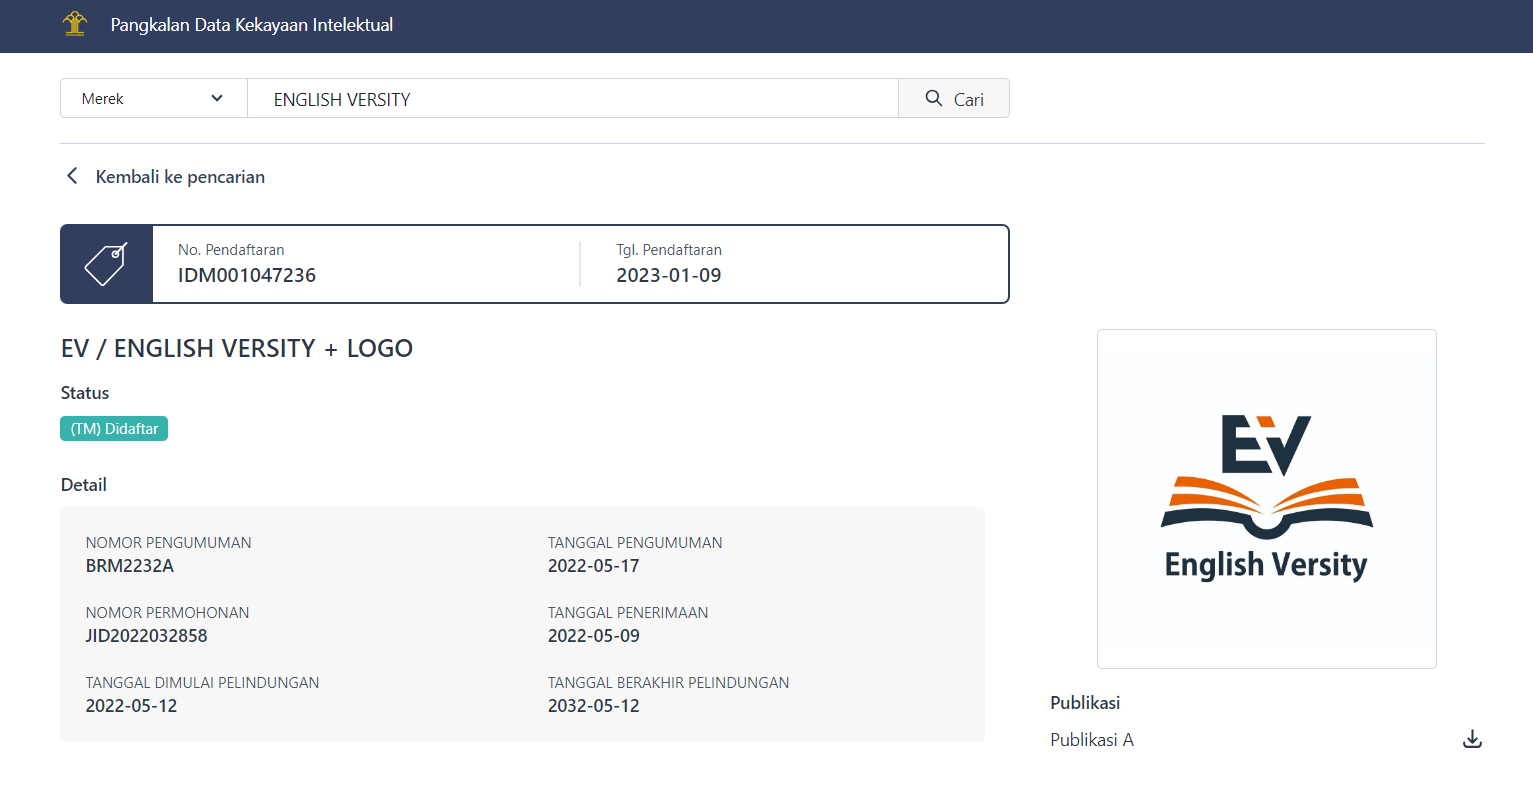Open the Merek category dropdown
1533x799 pixels.
pyautogui.click(x=154, y=98)
